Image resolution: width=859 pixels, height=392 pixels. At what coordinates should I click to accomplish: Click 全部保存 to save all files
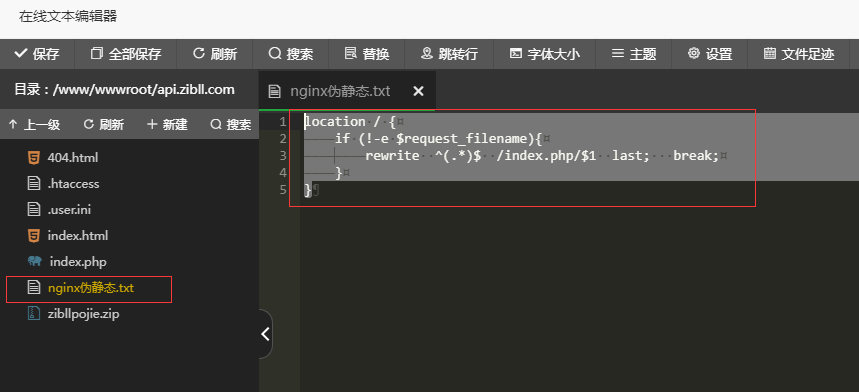coord(125,54)
